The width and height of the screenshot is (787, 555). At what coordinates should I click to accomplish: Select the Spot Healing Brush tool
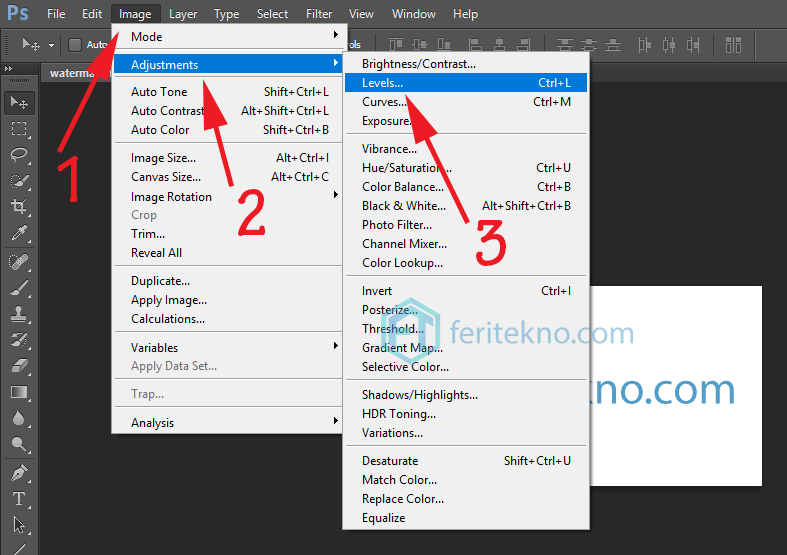click(x=19, y=262)
